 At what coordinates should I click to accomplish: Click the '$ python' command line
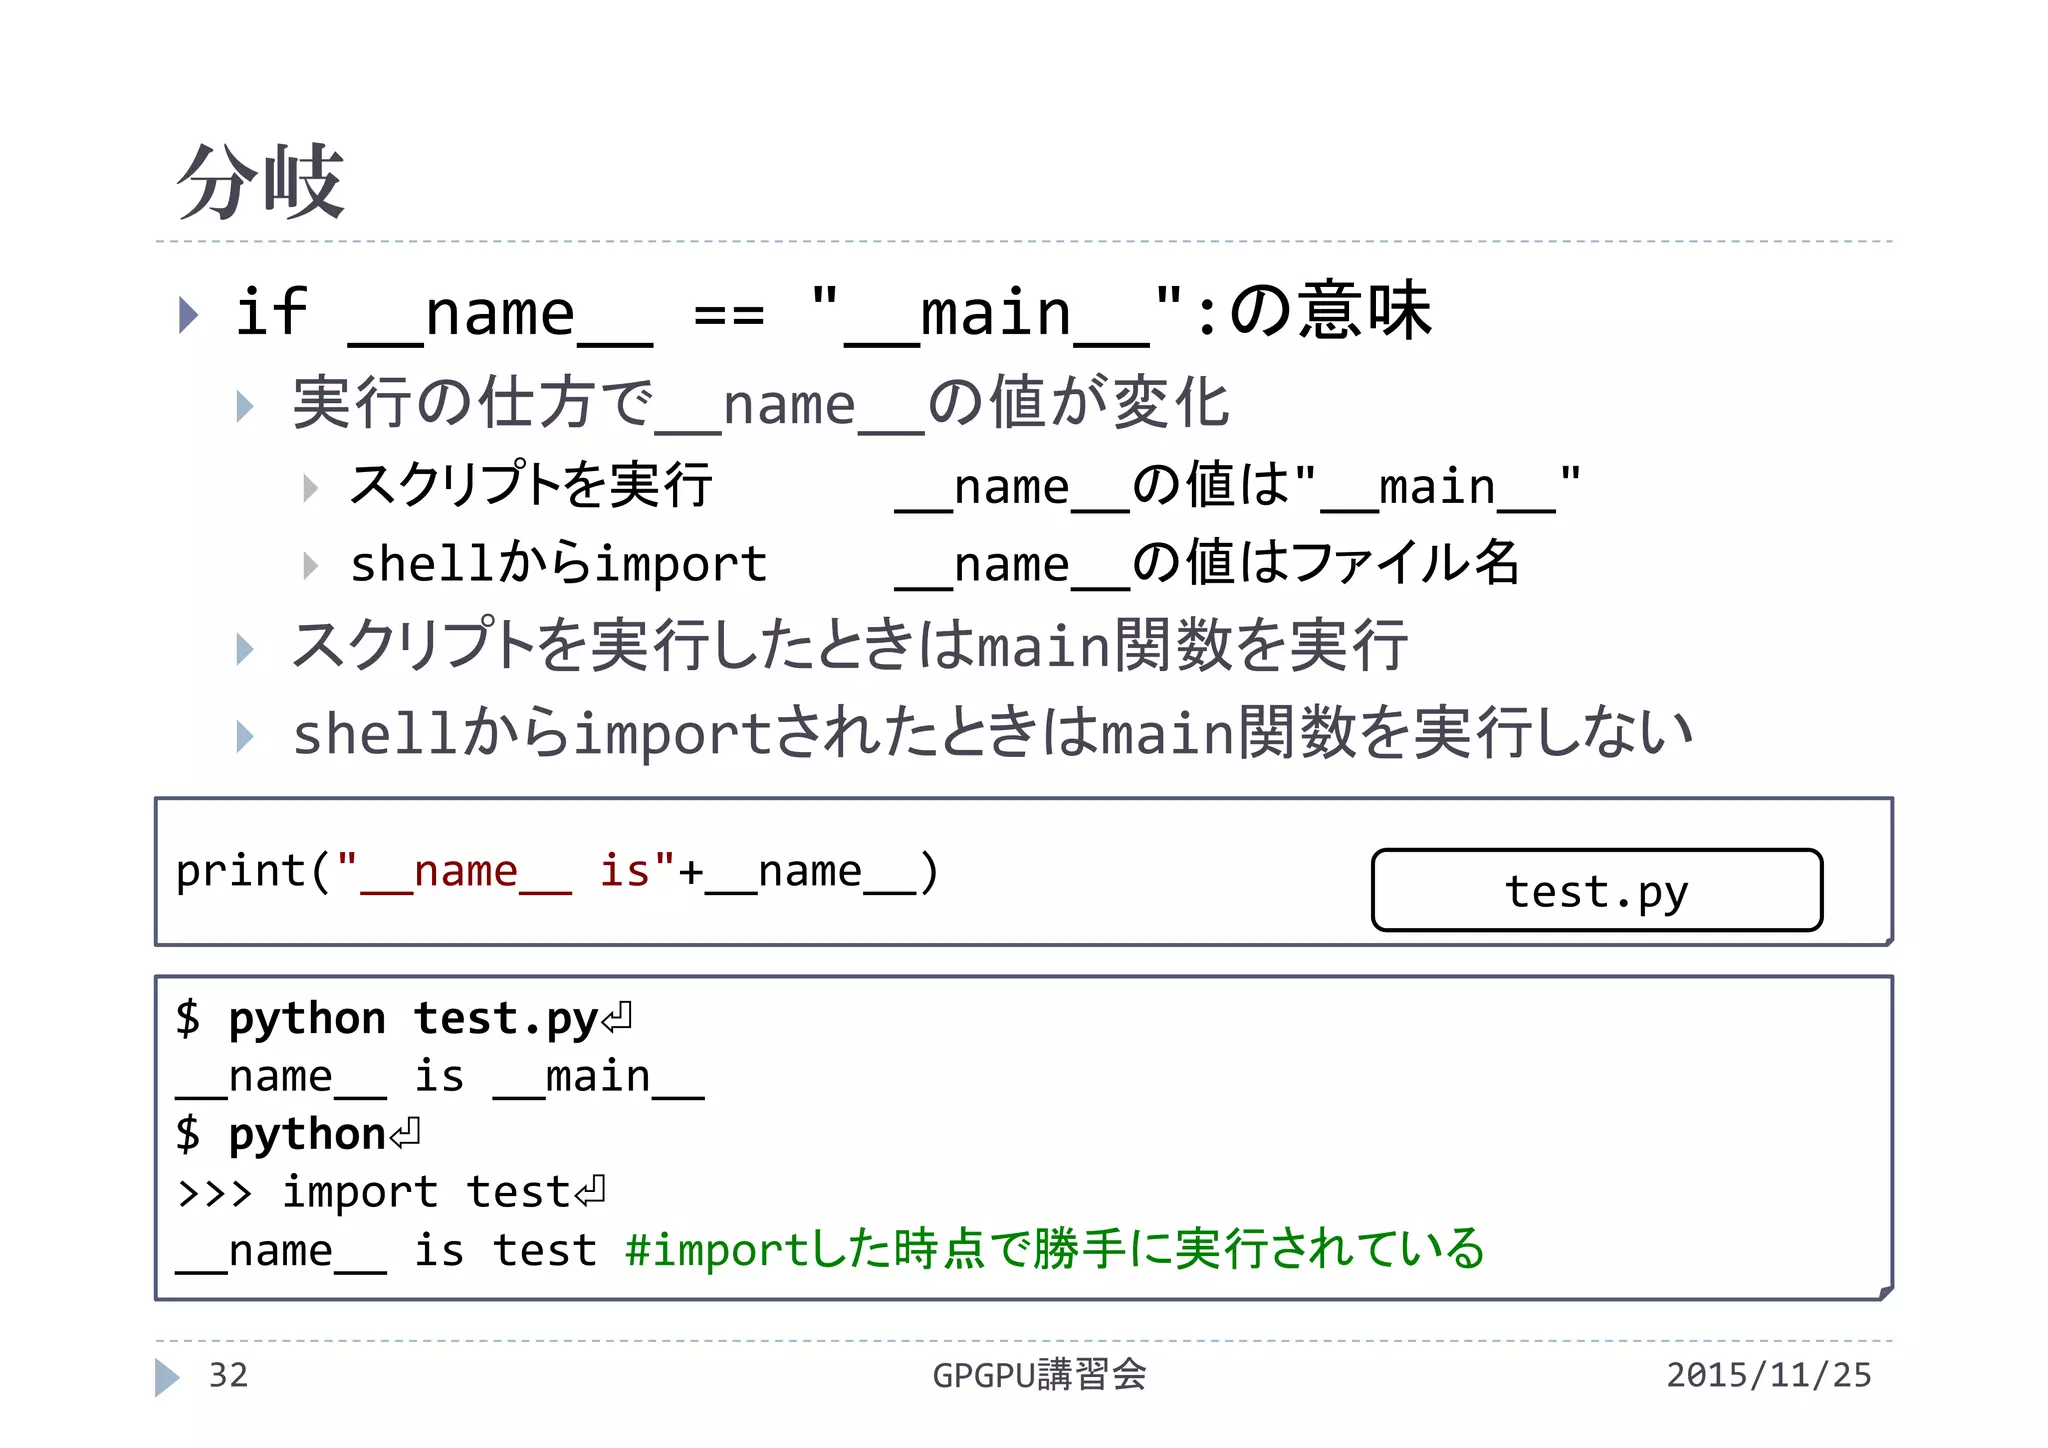298,1135
